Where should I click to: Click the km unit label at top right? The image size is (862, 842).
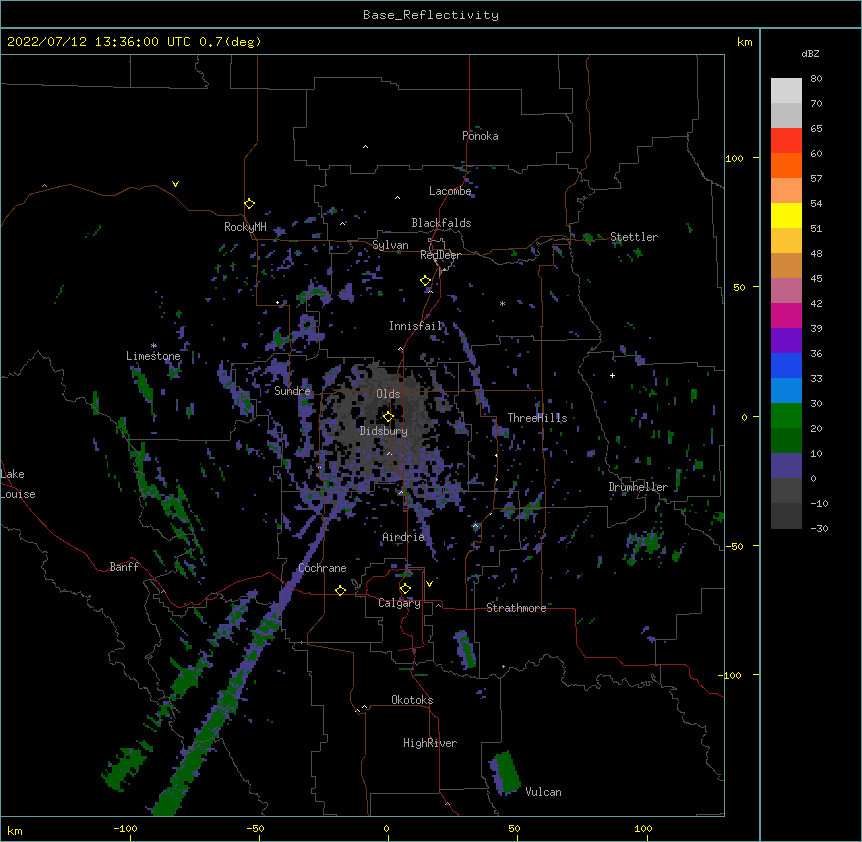[x=745, y=42]
